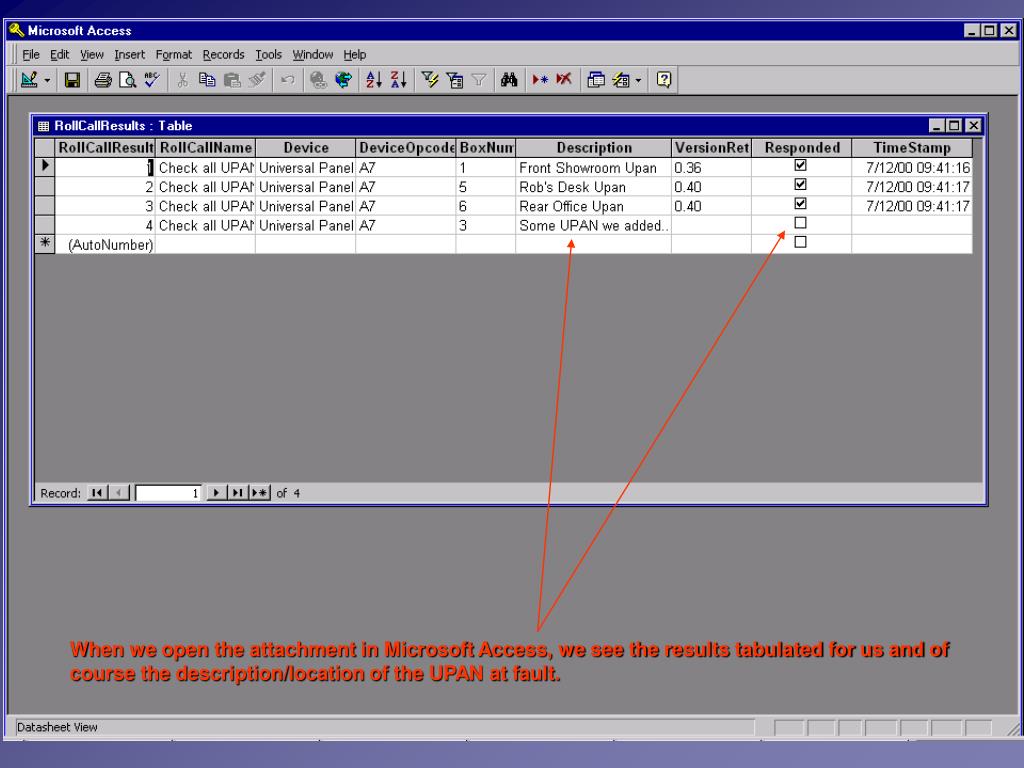The width and height of the screenshot is (1024, 768).
Task: Apply Filter By Selection icon
Action: click(430, 80)
